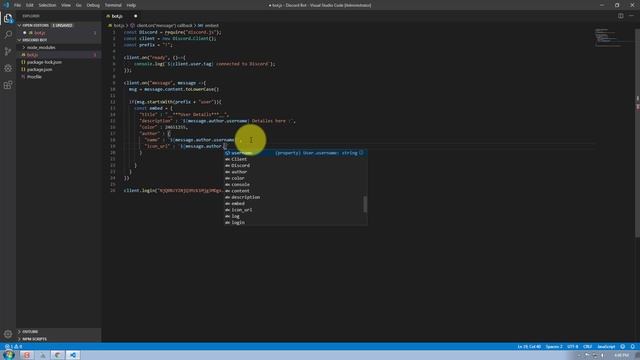640x360 pixels.
Task: Choose the console autocomplete suggestion
Action: click(295, 184)
